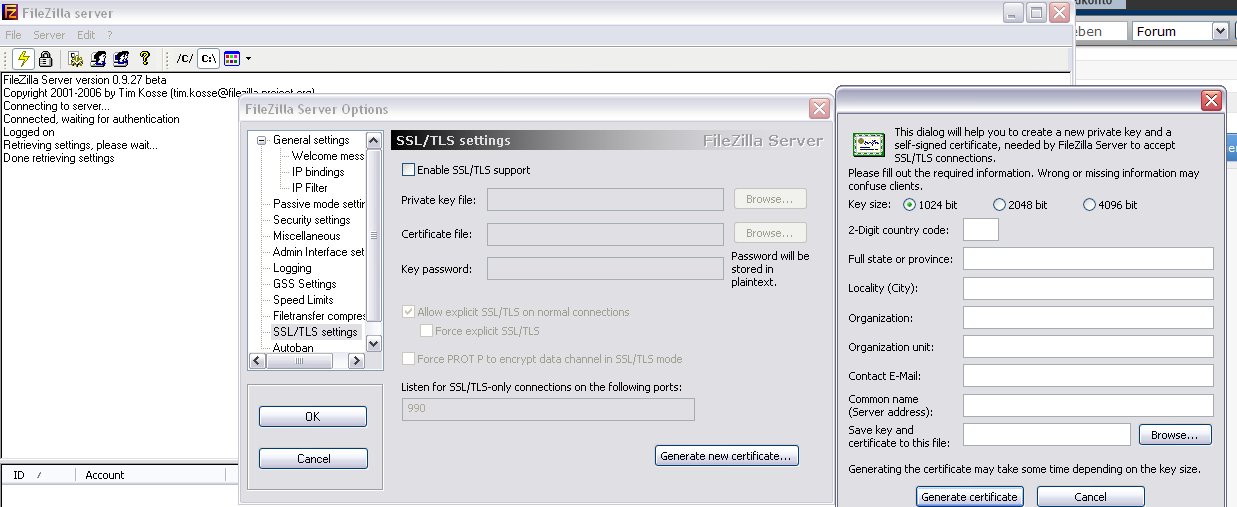Open the File menu

coord(13,35)
